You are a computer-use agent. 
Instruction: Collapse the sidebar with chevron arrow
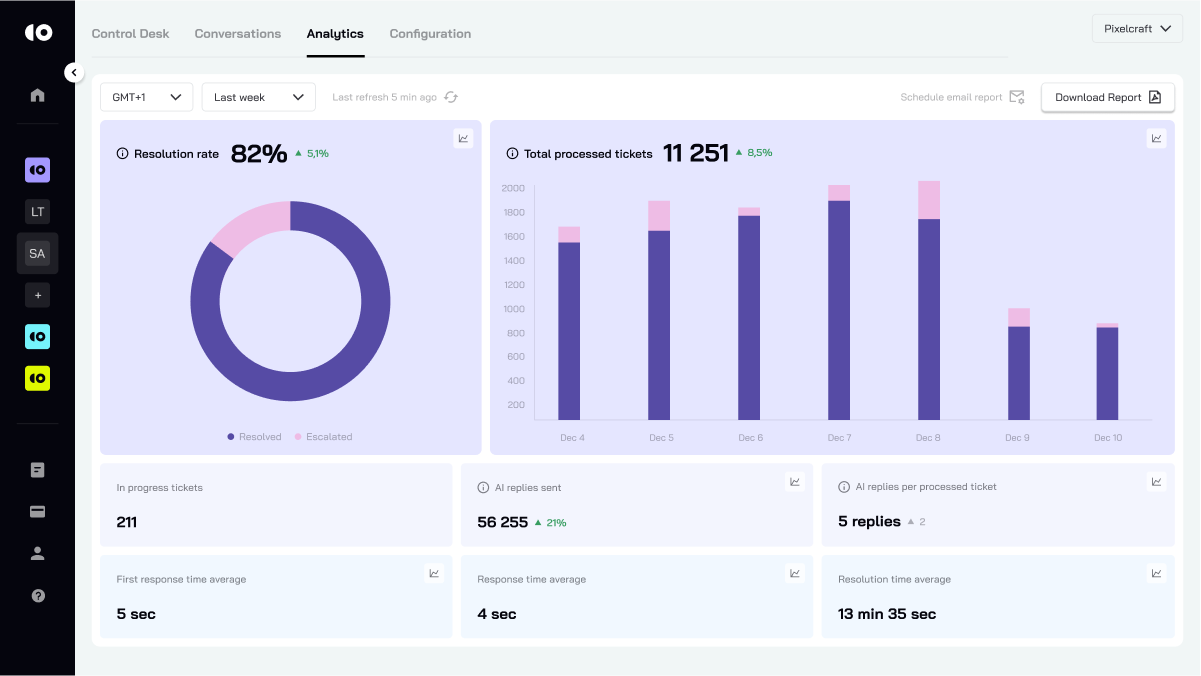[73, 72]
